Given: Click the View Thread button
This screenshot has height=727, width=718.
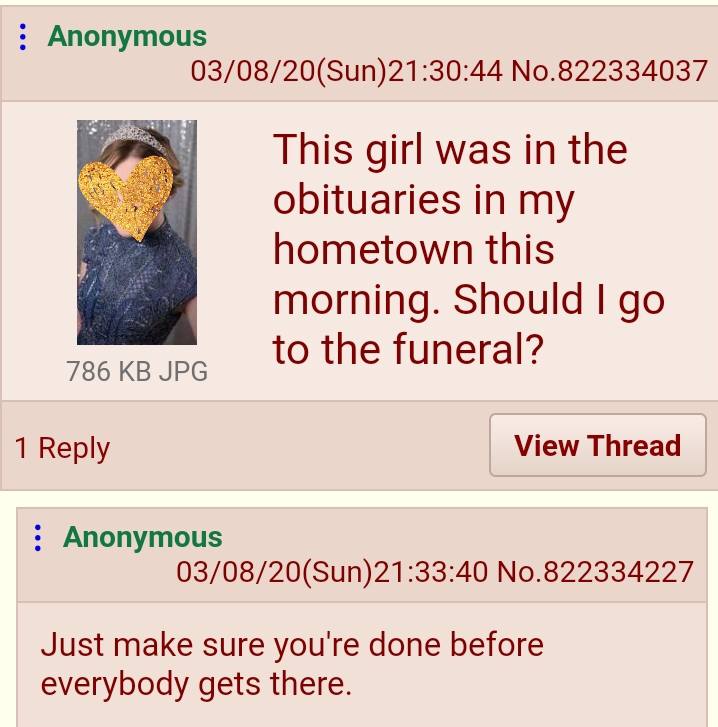Looking at the screenshot, I should pos(597,445).
